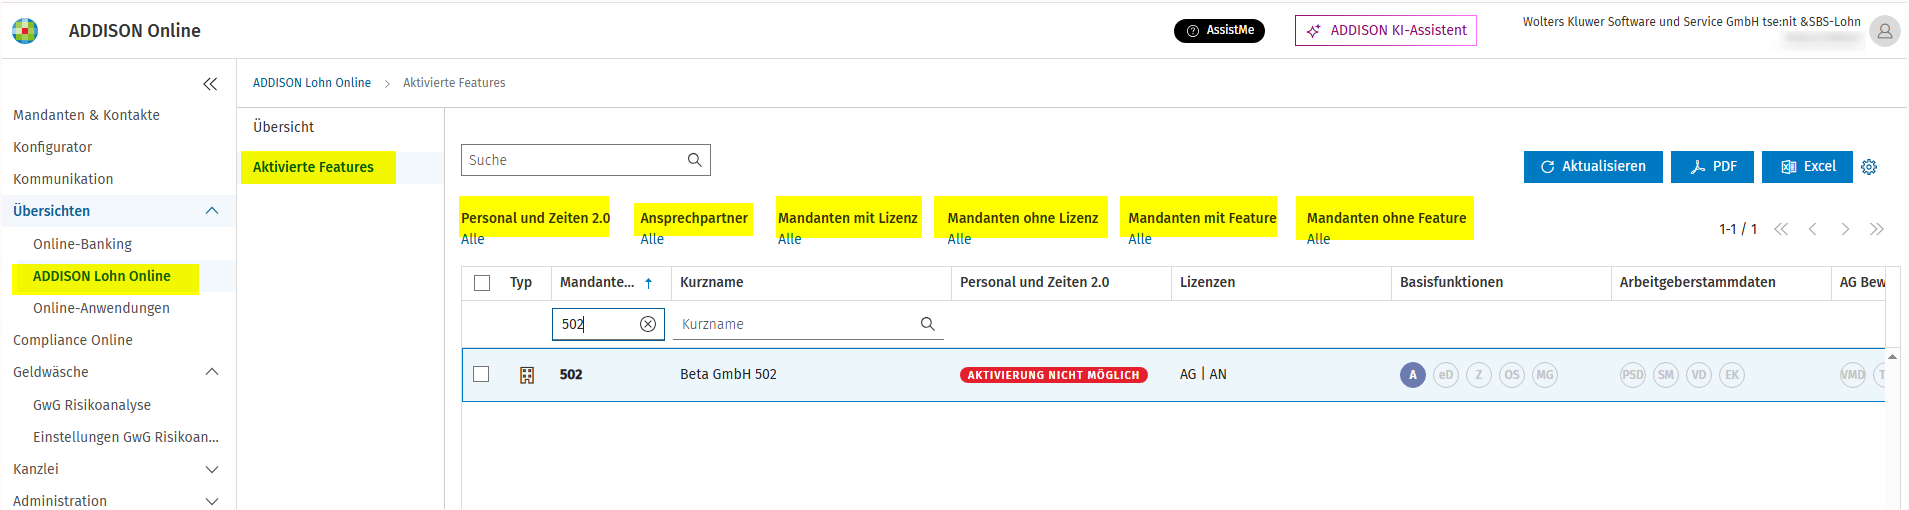Select ADDISON Lohn Online in the sidebar
The image size is (1909, 510).
(x=102, y=276)
